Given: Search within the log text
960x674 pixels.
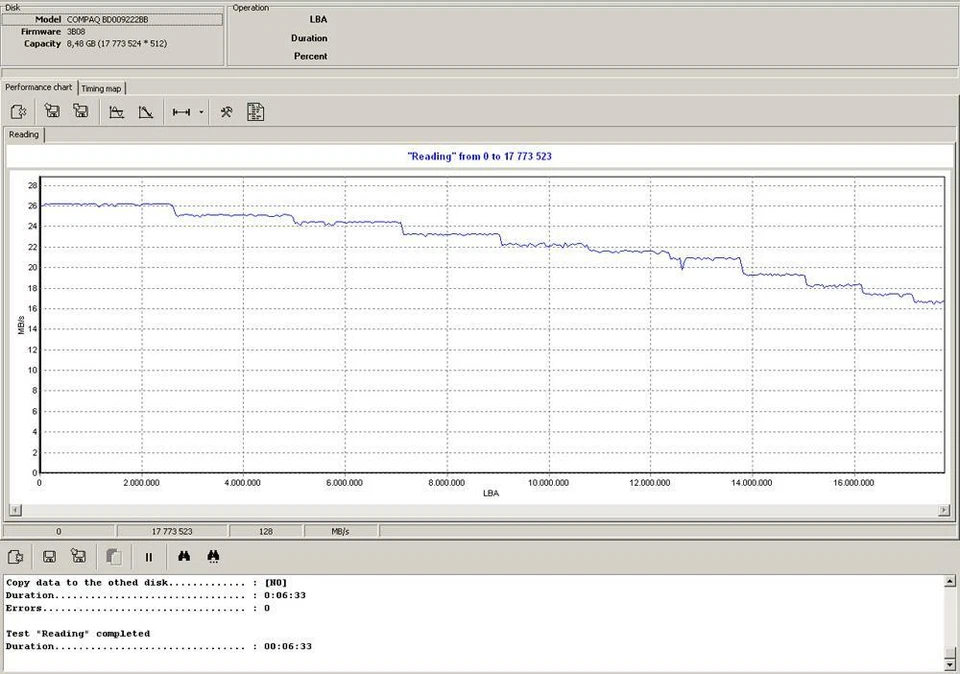Looking at the screenshot, I should [185, 556].
